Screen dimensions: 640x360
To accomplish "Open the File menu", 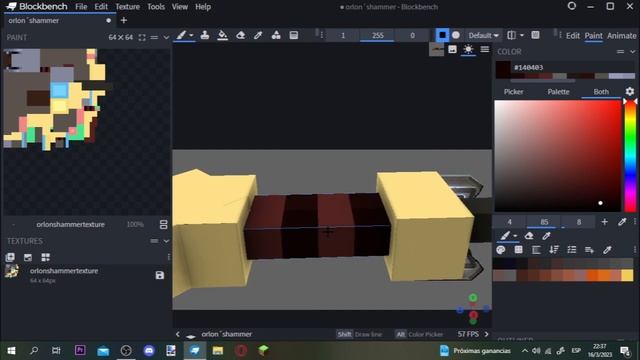I will pyautogui.click(x=81, y=7).
